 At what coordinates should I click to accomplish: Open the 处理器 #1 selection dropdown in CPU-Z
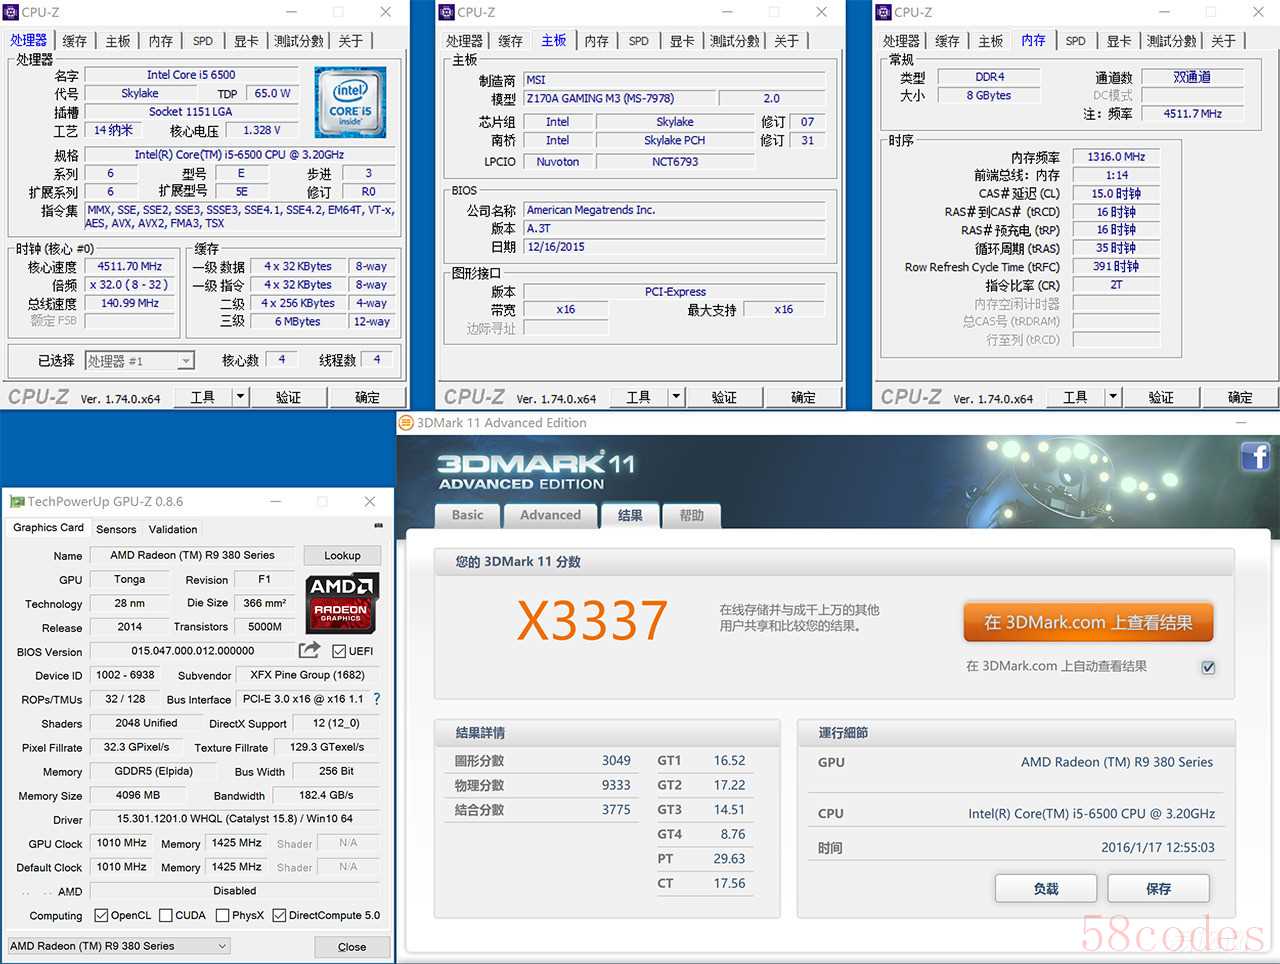(x=139, y=361)
